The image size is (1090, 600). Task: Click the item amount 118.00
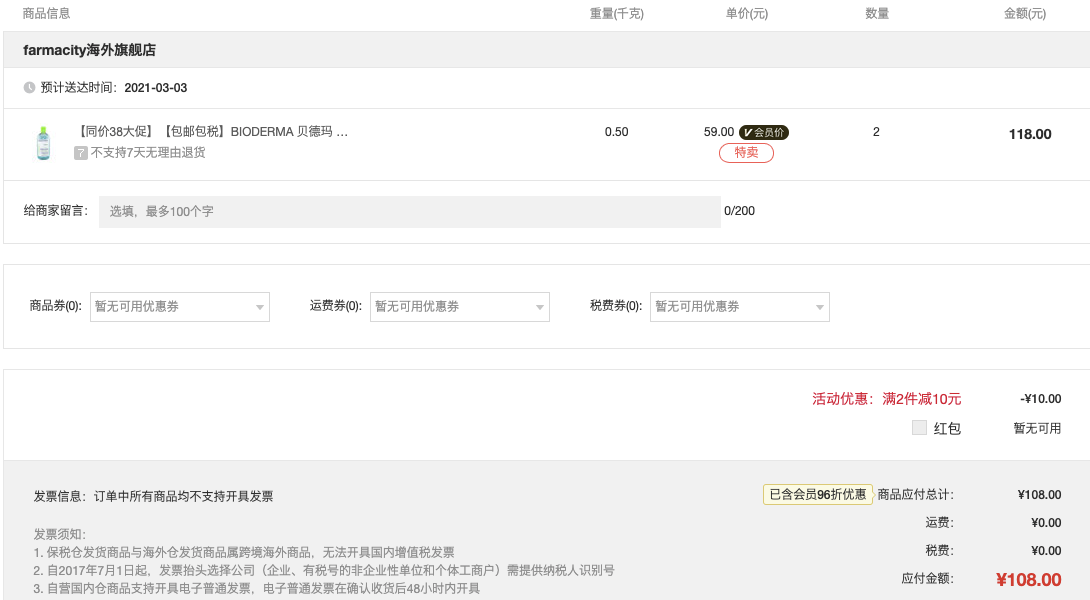tap(1030, 134)
